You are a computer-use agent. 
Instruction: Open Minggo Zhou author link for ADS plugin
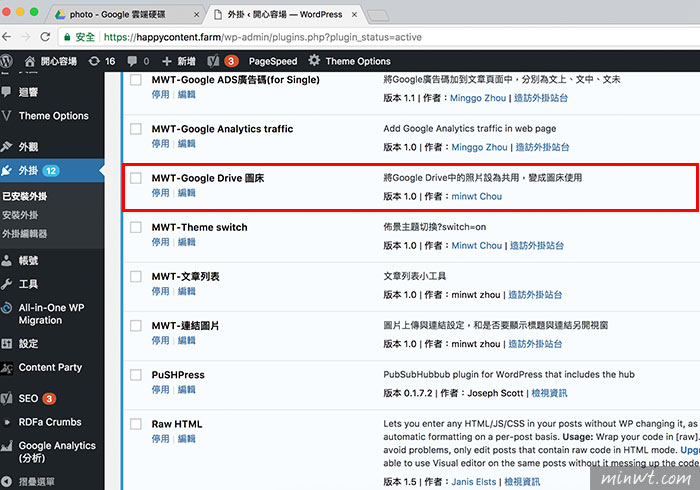[478, 98]
